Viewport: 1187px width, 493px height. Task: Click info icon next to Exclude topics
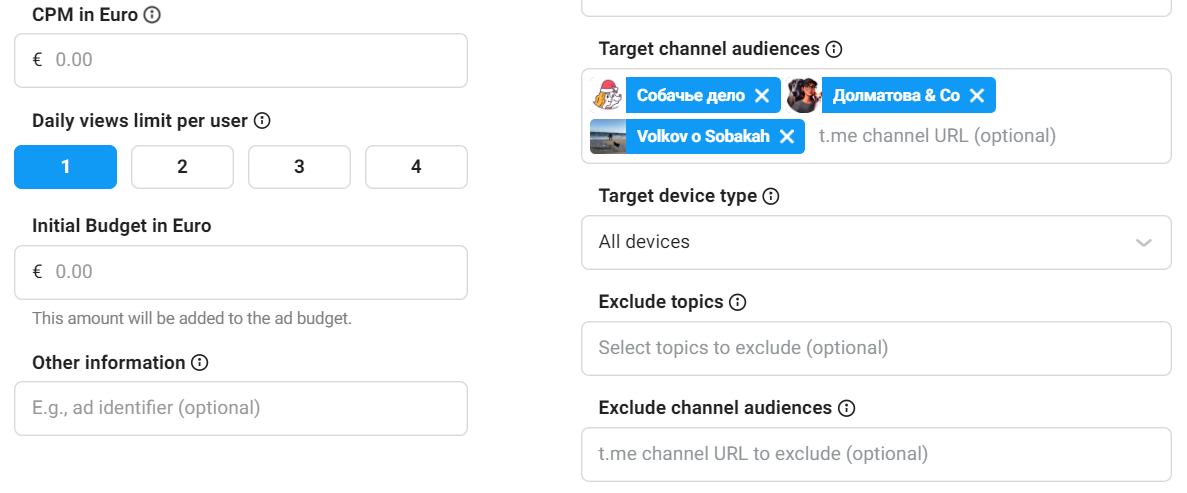pyautogui.click(x=738, y=302)
